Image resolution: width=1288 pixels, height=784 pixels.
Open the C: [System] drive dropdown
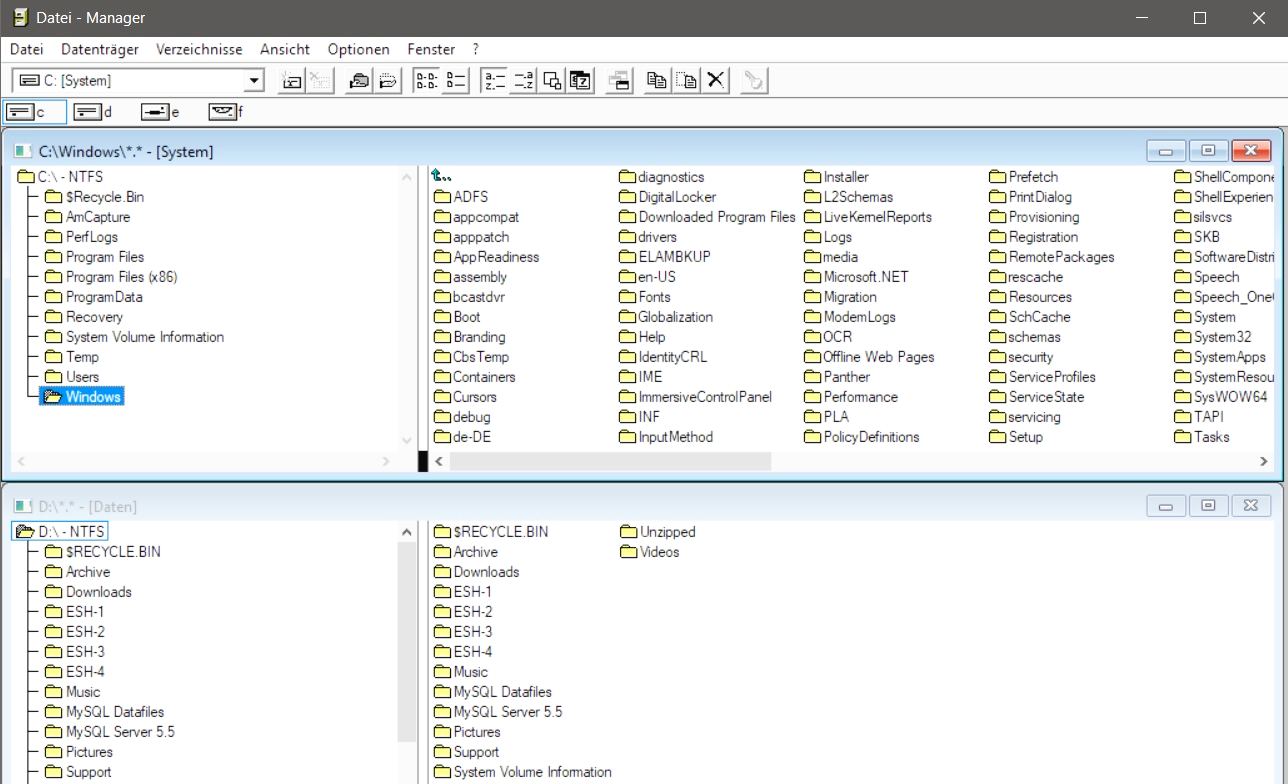tap(254, 81)
